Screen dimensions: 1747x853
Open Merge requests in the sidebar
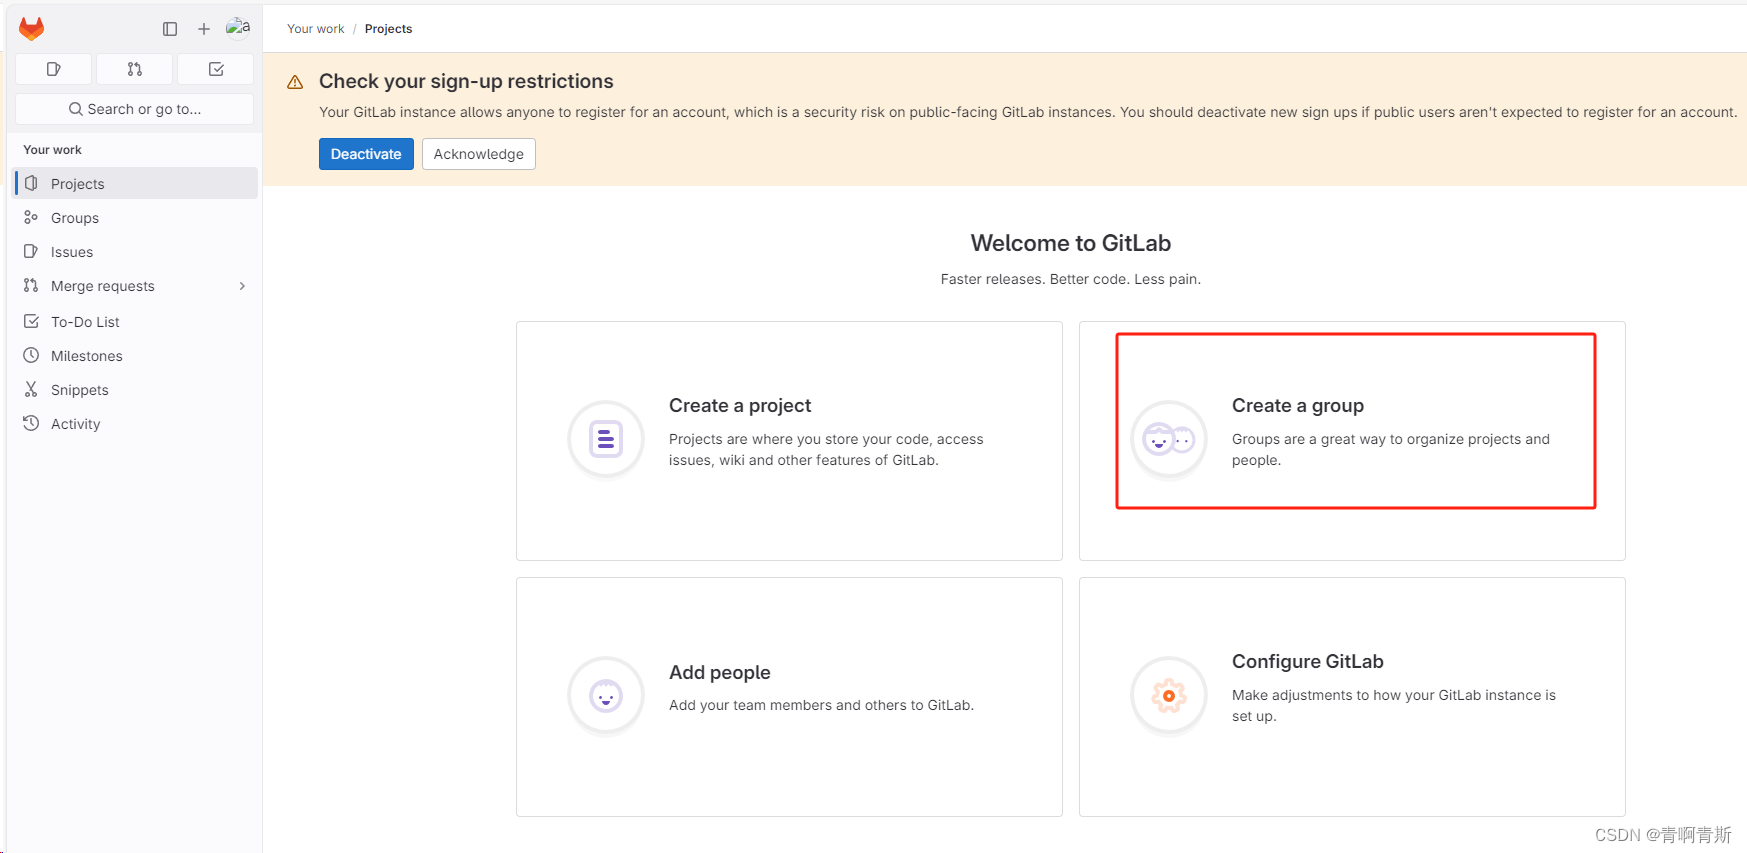(135, 286)
